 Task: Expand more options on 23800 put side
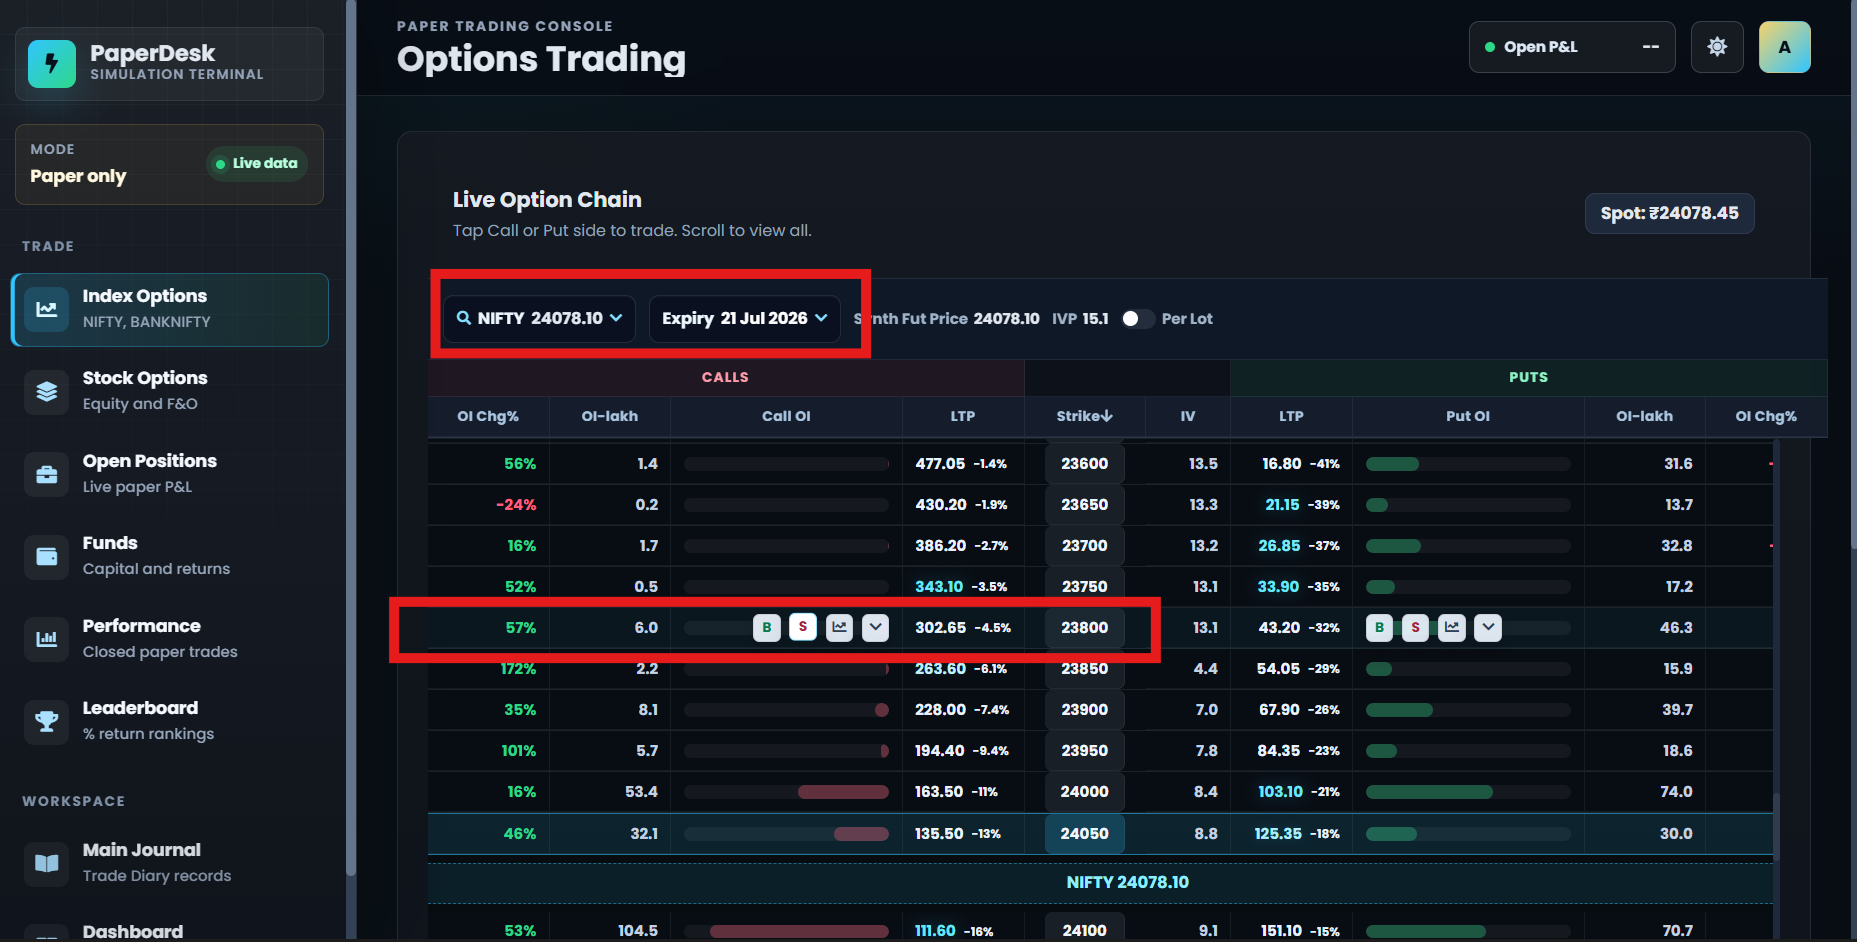pos(1488,628)
